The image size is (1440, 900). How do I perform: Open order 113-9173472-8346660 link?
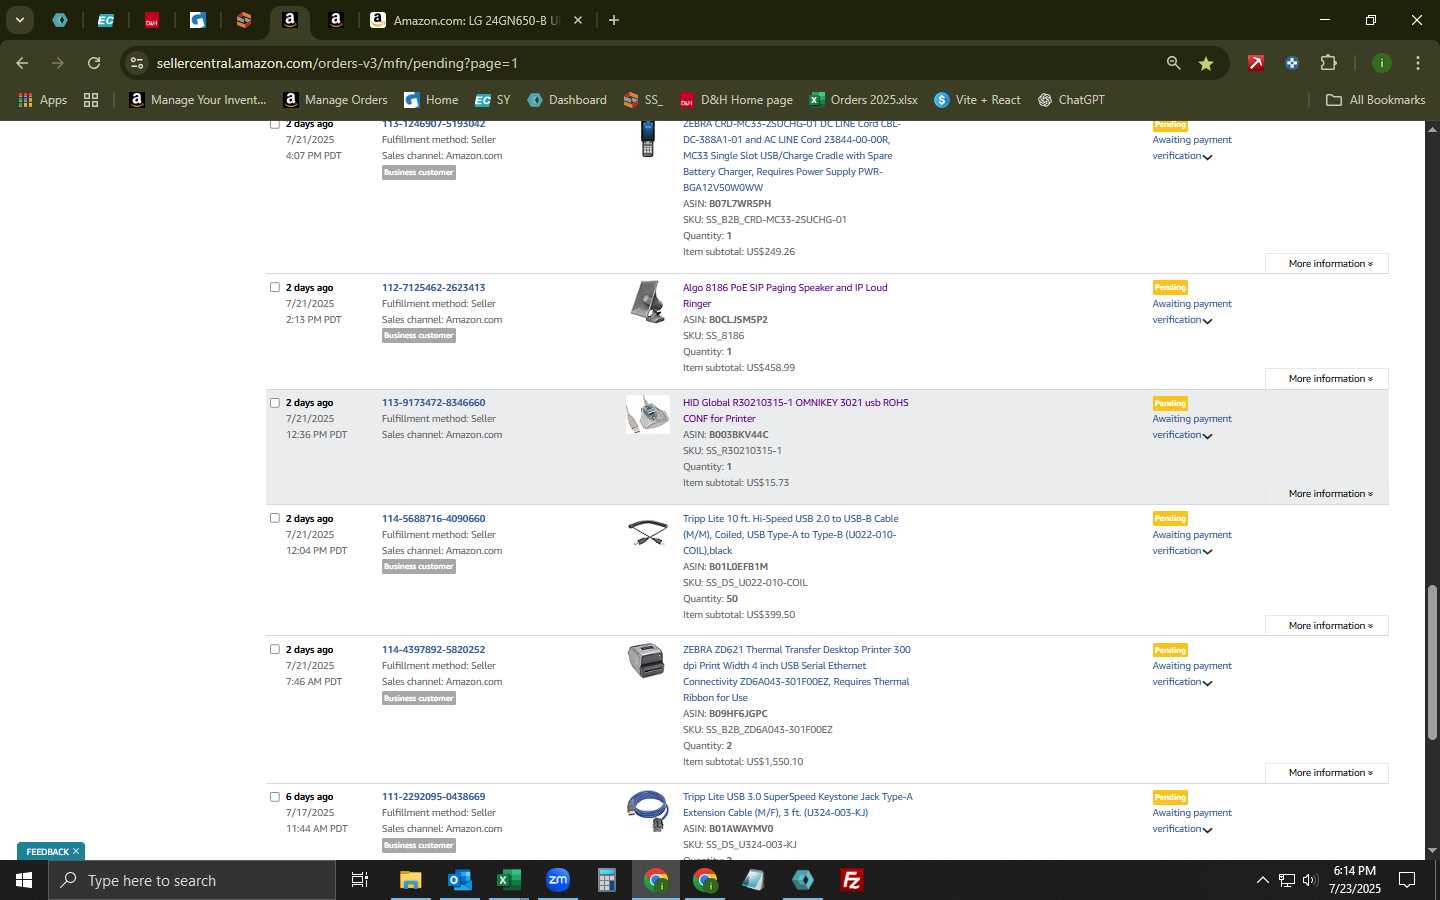pos(433,403)
